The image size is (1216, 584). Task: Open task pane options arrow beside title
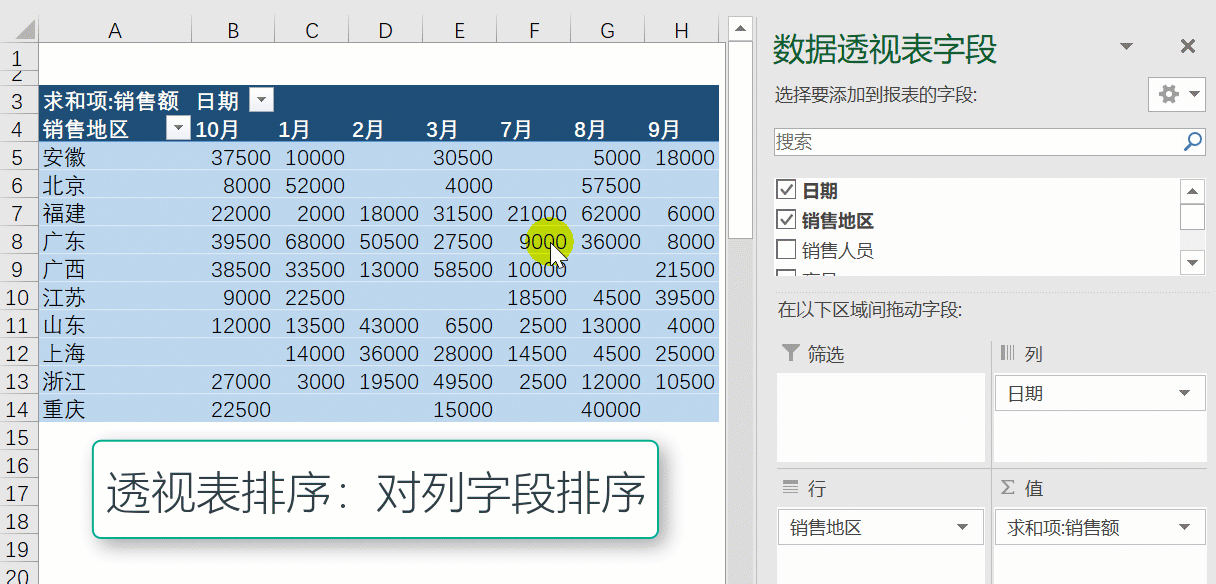click(1126, 47)
